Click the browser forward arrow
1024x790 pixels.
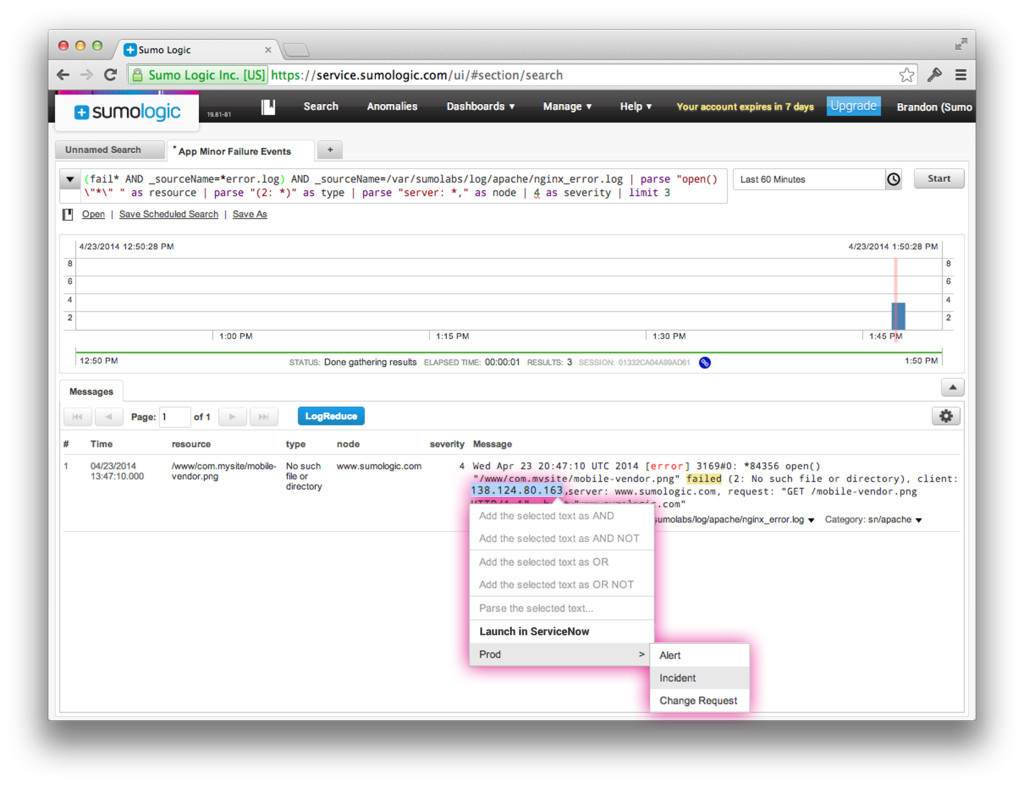[x=87, y=75]
